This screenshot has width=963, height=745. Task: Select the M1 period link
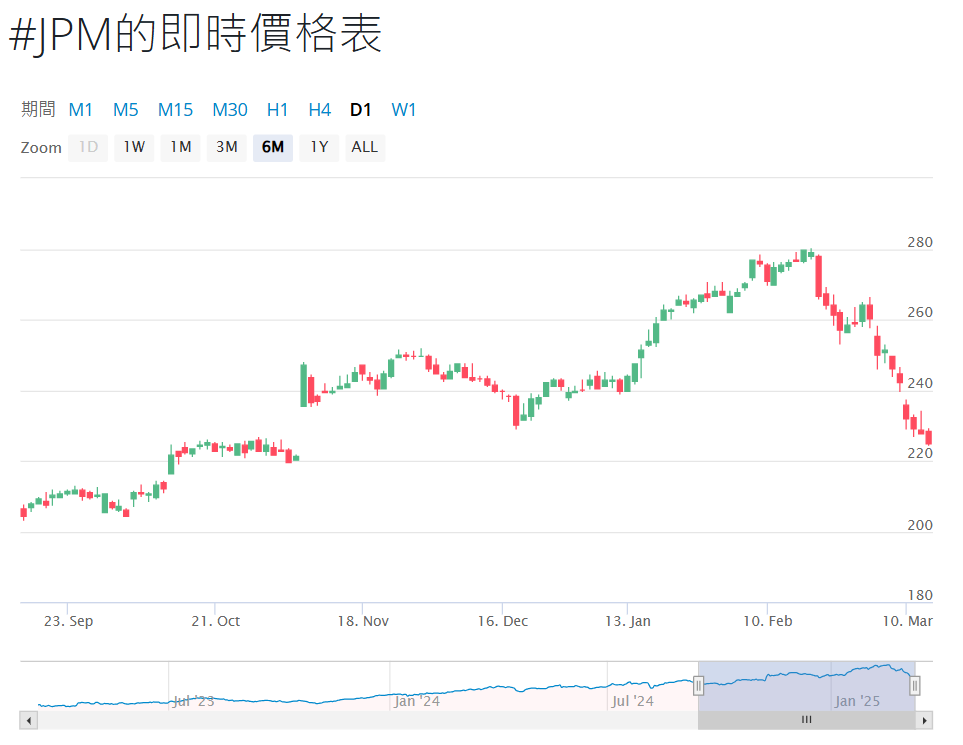pos(80,110)
